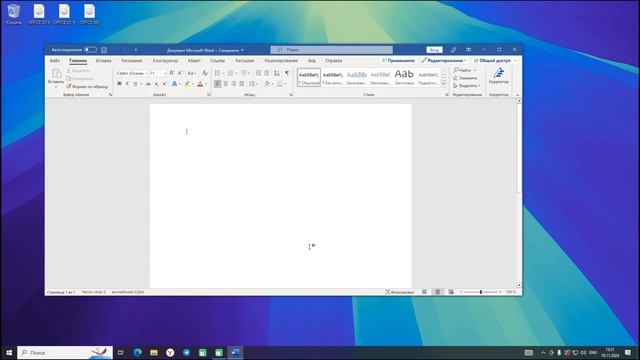
Task: Justify the text alignment
Action: point(242,84)
